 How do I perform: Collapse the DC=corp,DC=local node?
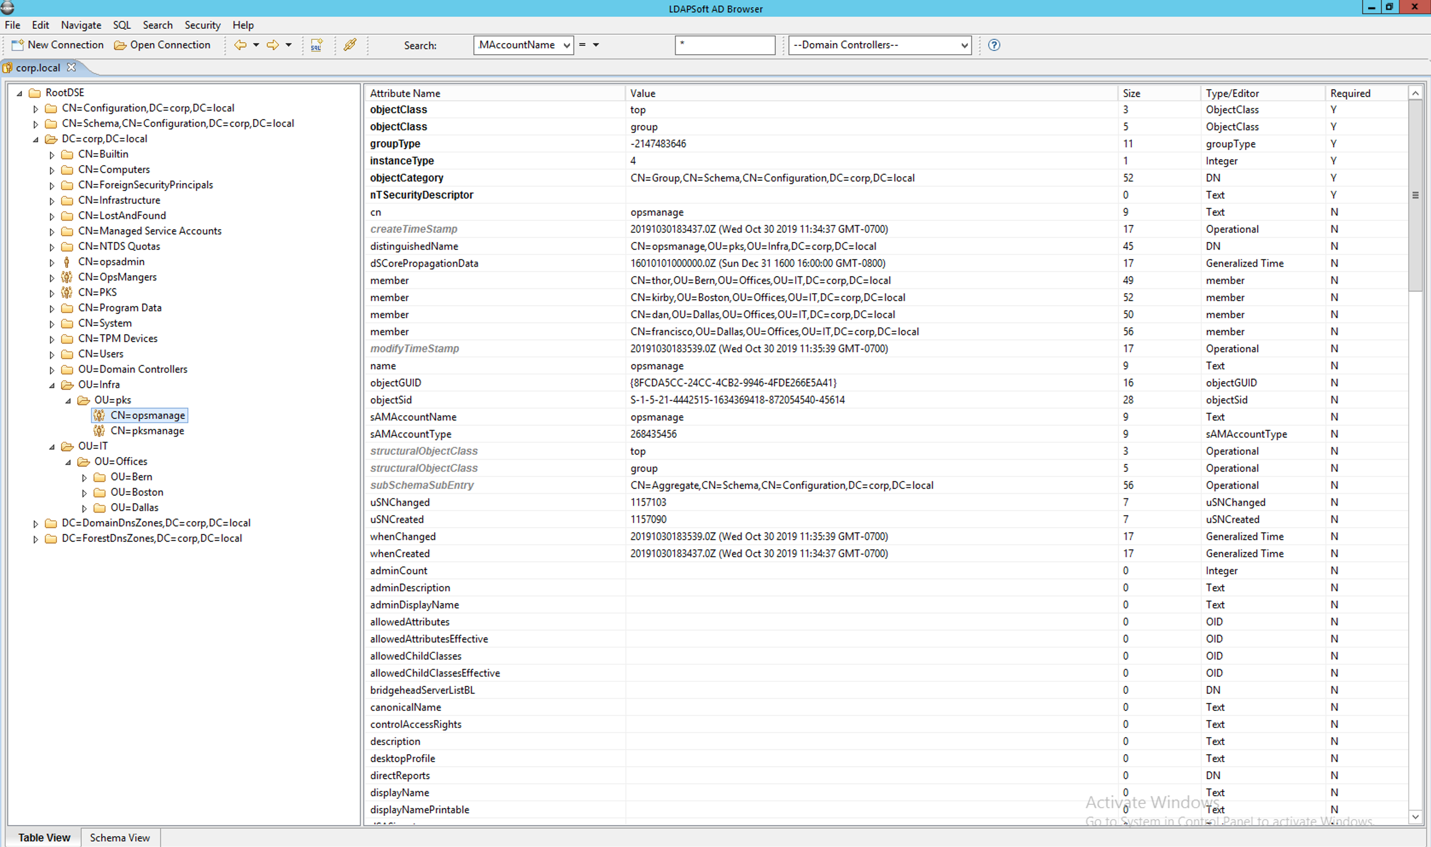click(35, 140)
